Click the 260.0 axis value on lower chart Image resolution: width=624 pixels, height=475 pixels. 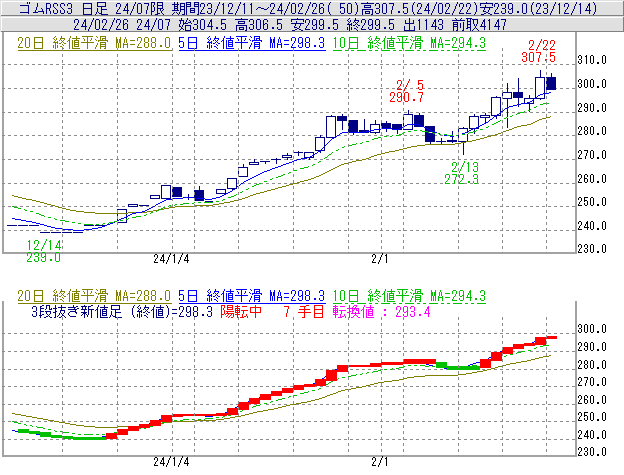click(x=592, y=399)
